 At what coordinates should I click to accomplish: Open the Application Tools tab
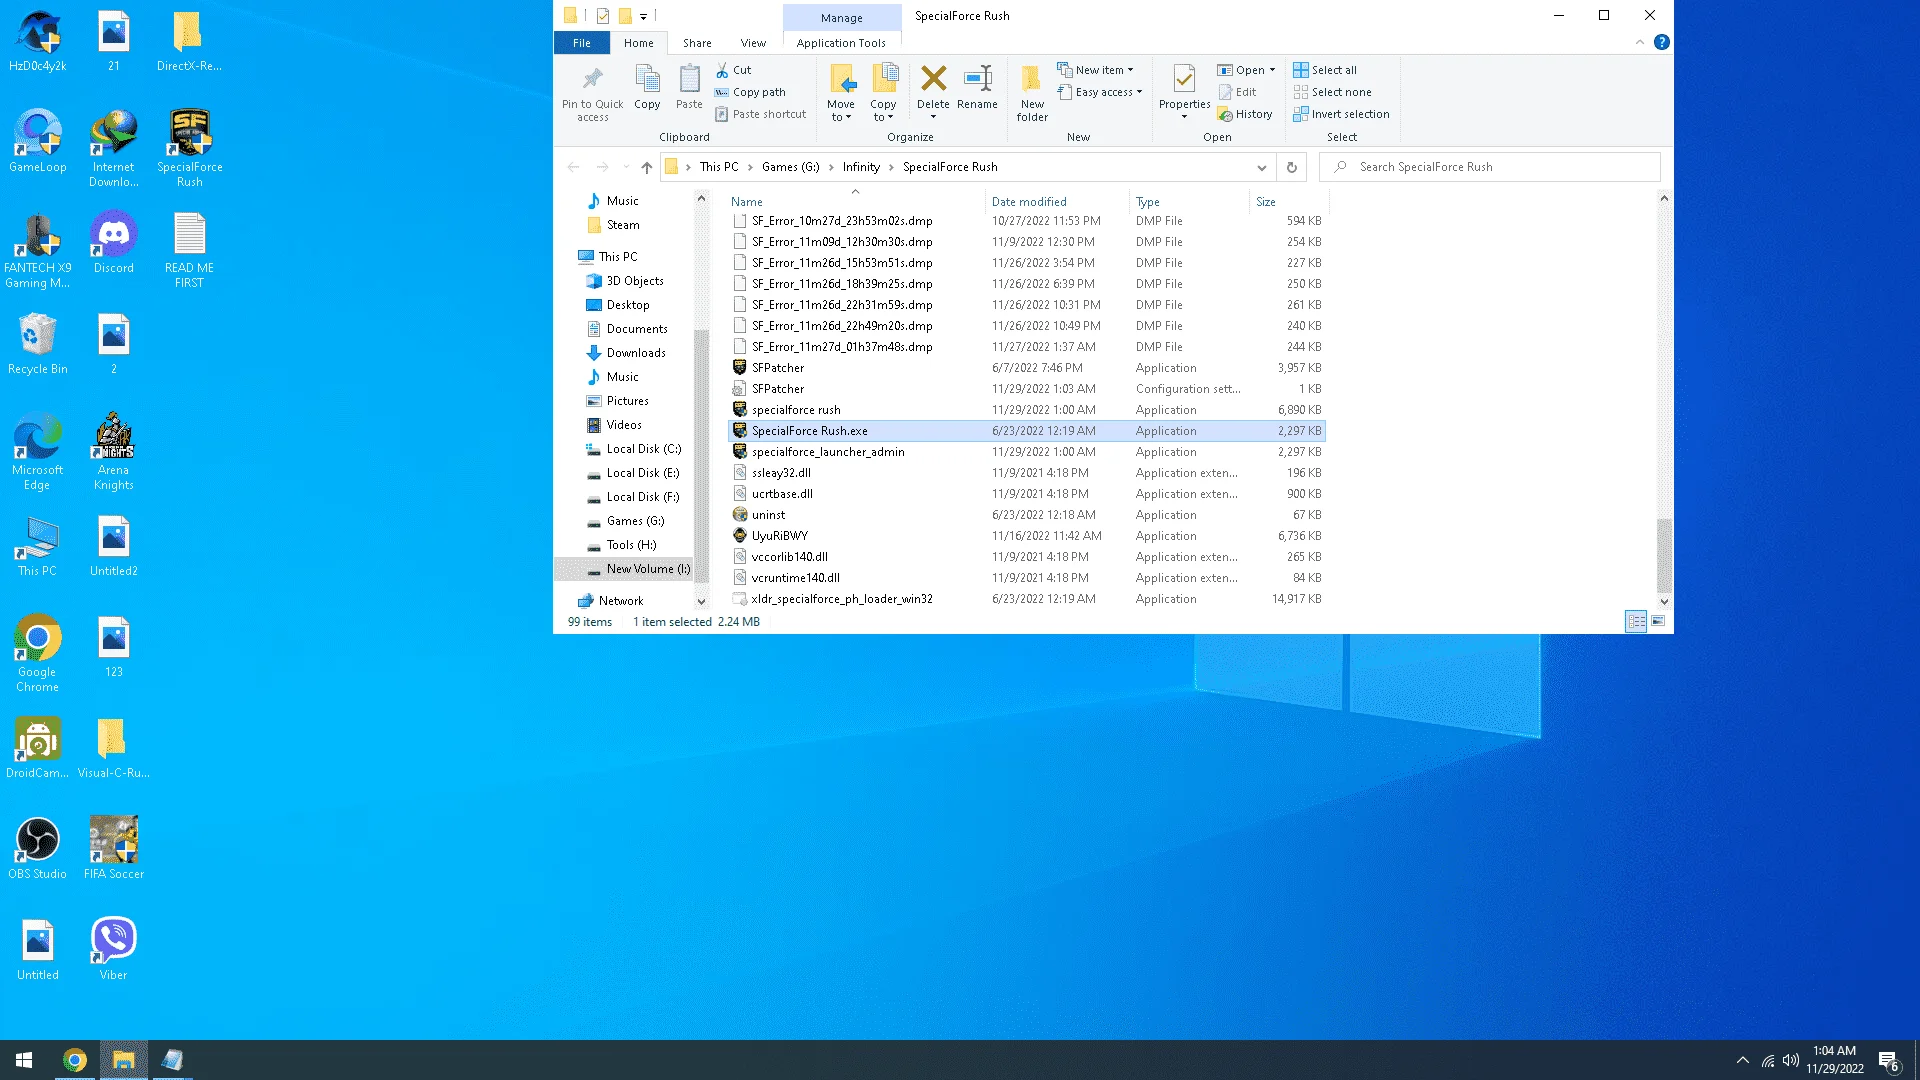point(841,43)
